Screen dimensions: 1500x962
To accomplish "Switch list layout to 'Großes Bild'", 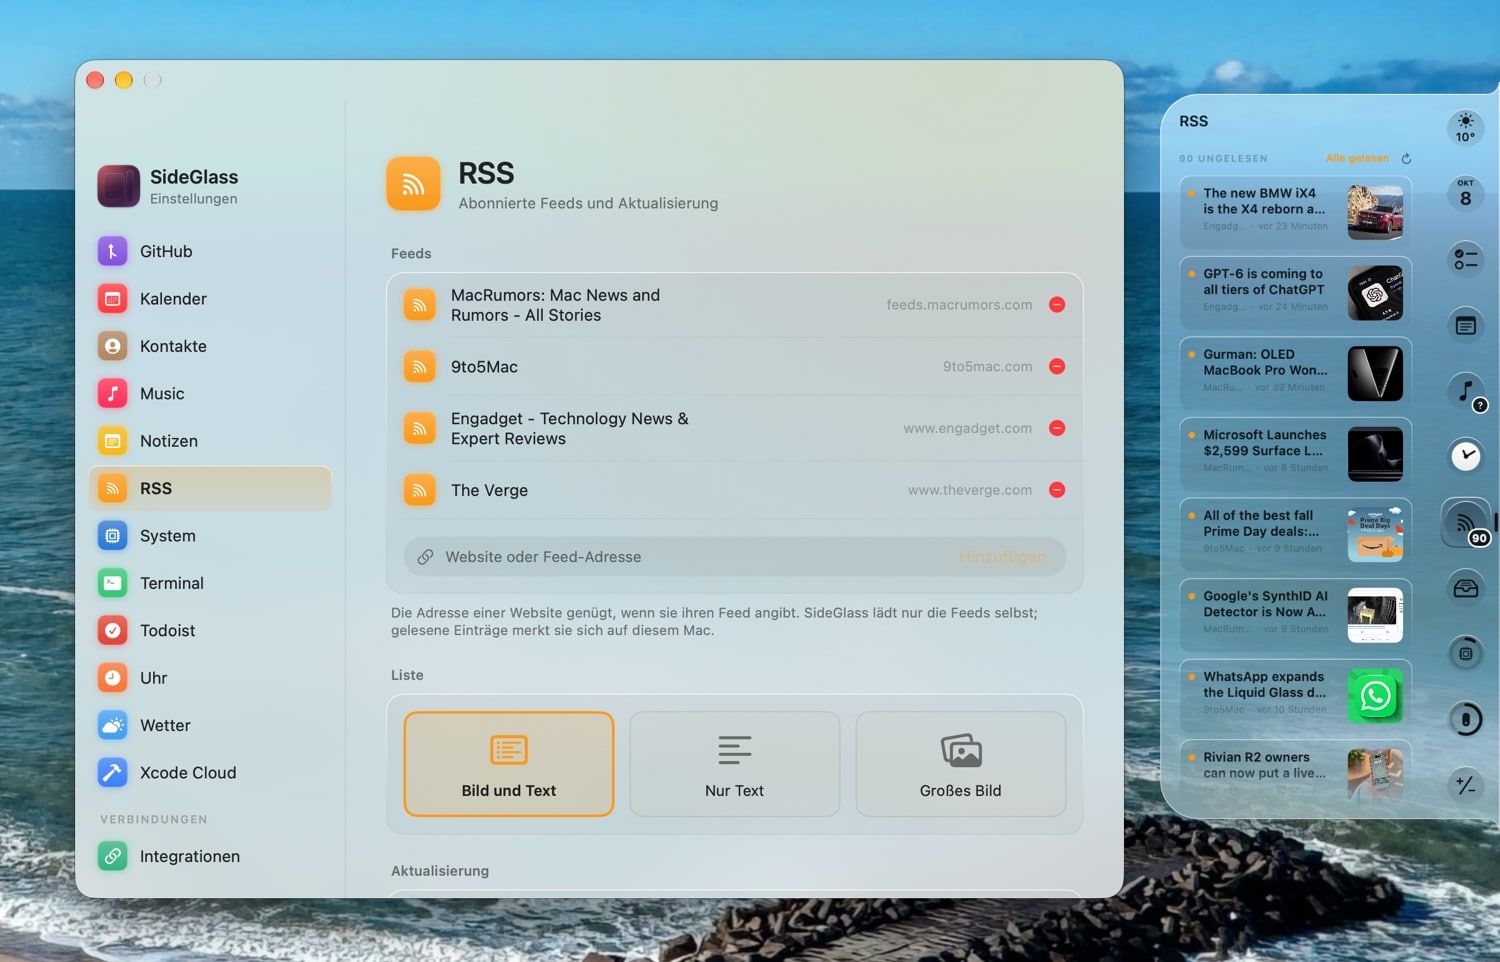I will (x=961, y=764).
